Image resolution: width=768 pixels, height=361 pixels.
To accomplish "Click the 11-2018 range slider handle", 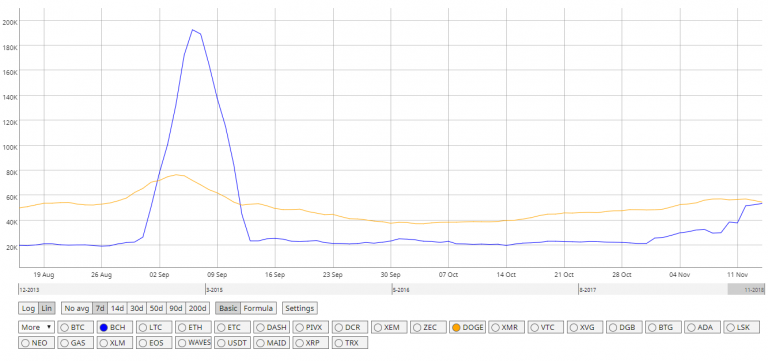I will pos(745,289).
